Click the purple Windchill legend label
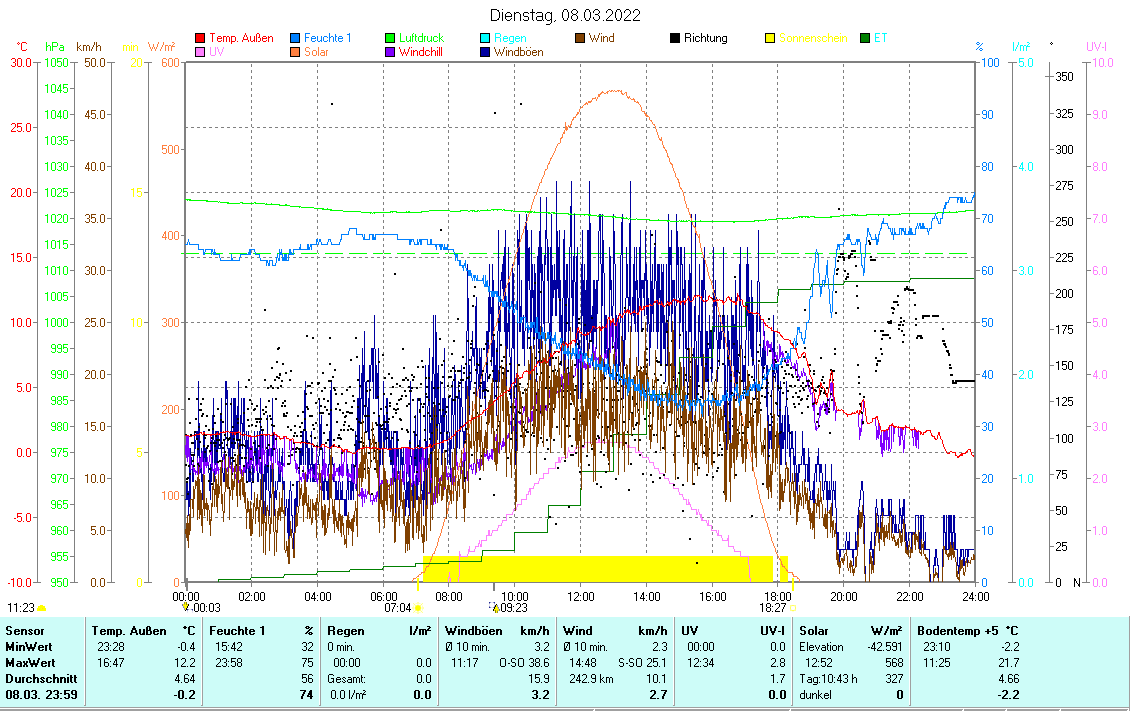The height and width of the screenshot is (711, 1130). tap(421, 52)
